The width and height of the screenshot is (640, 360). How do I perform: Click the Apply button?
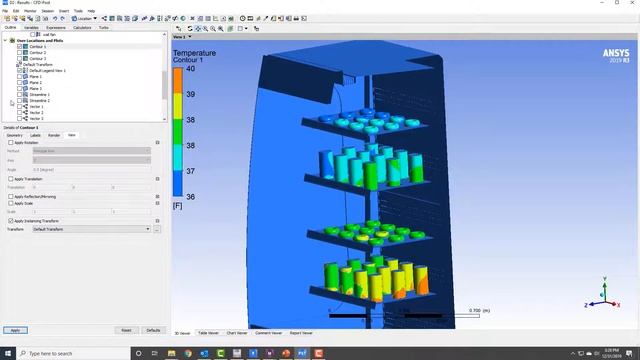(16, 330)
